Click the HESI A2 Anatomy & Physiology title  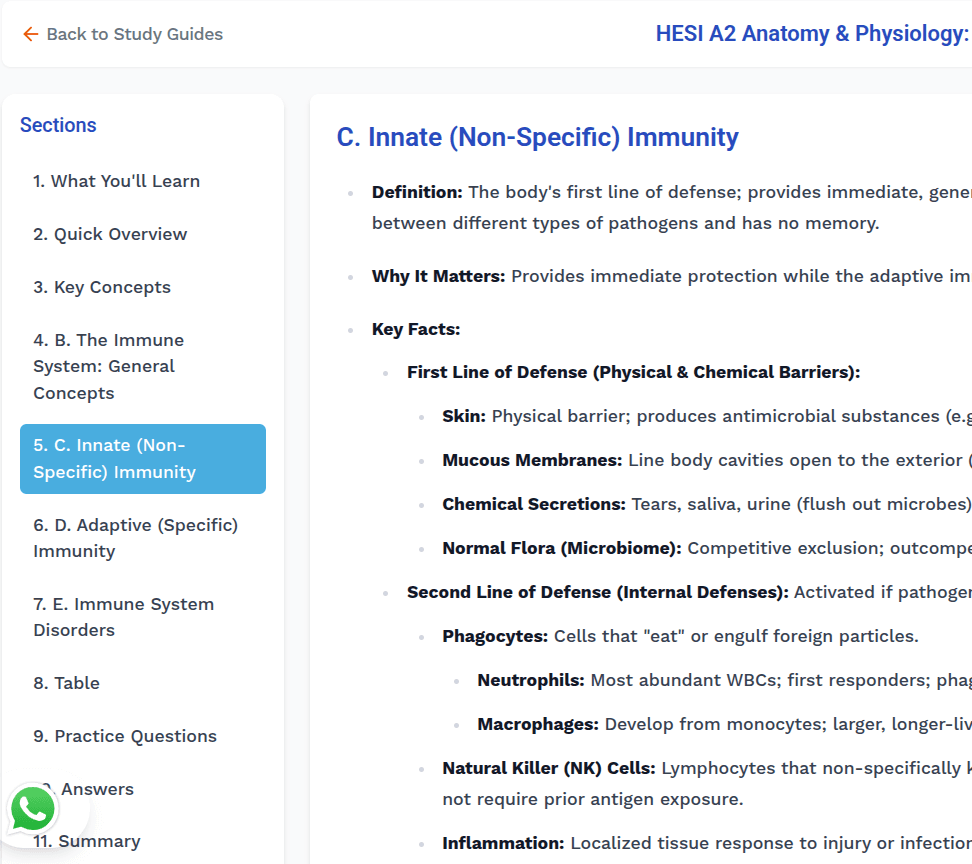pyautogui.click(x=811, y=34)
